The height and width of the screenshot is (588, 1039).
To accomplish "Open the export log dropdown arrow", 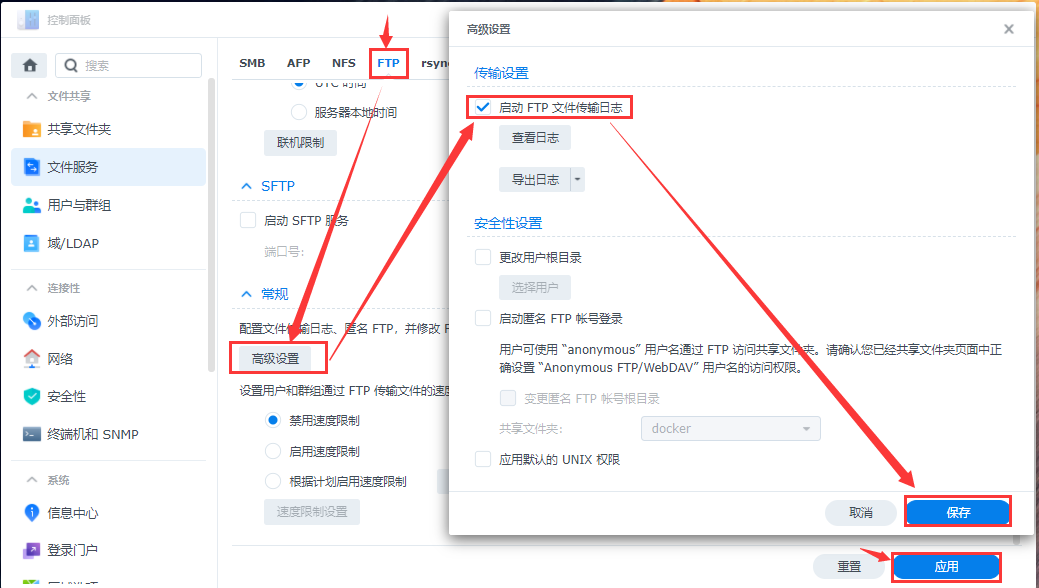I will click(x=577, y=178).
